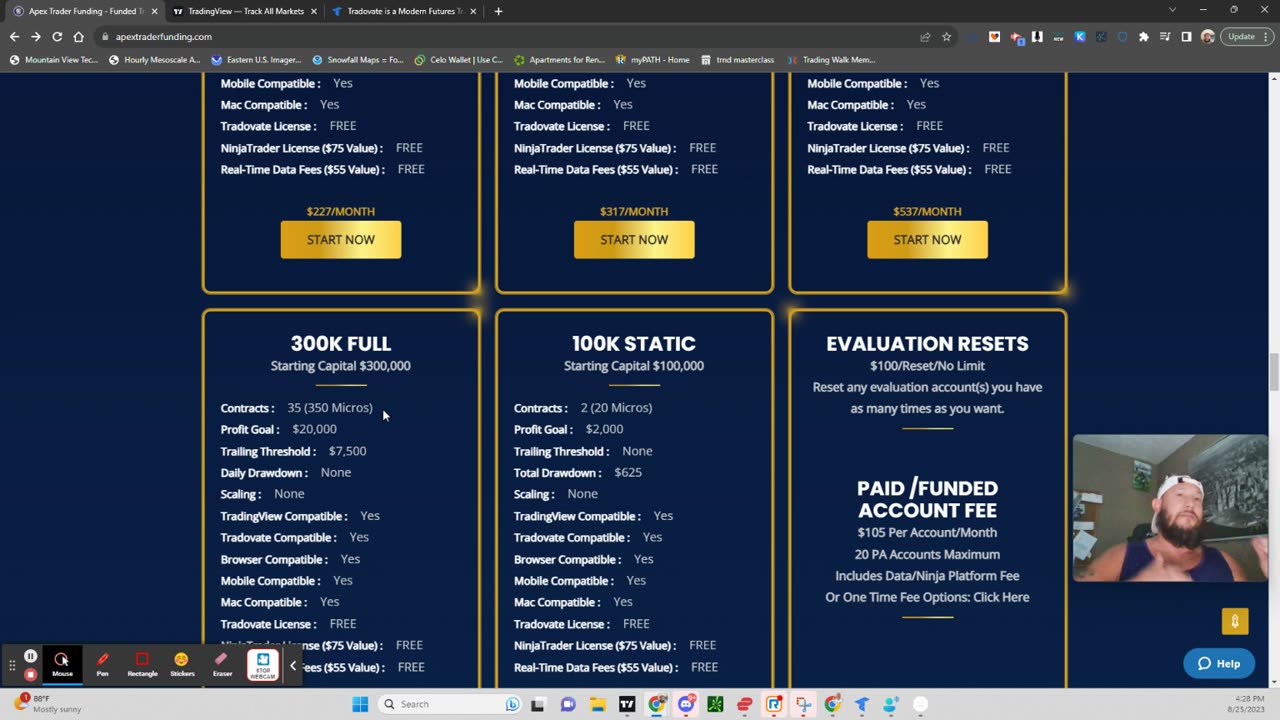Click 'Starting Capital $300,000' text

pos(341,366)
